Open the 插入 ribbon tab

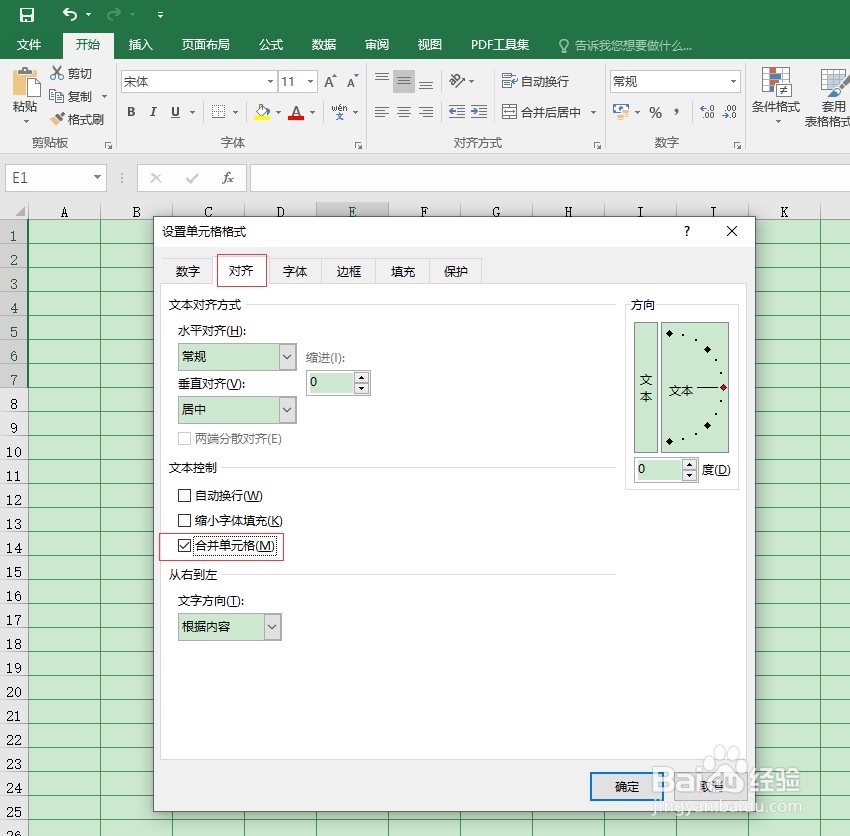(x=140, y=44)
